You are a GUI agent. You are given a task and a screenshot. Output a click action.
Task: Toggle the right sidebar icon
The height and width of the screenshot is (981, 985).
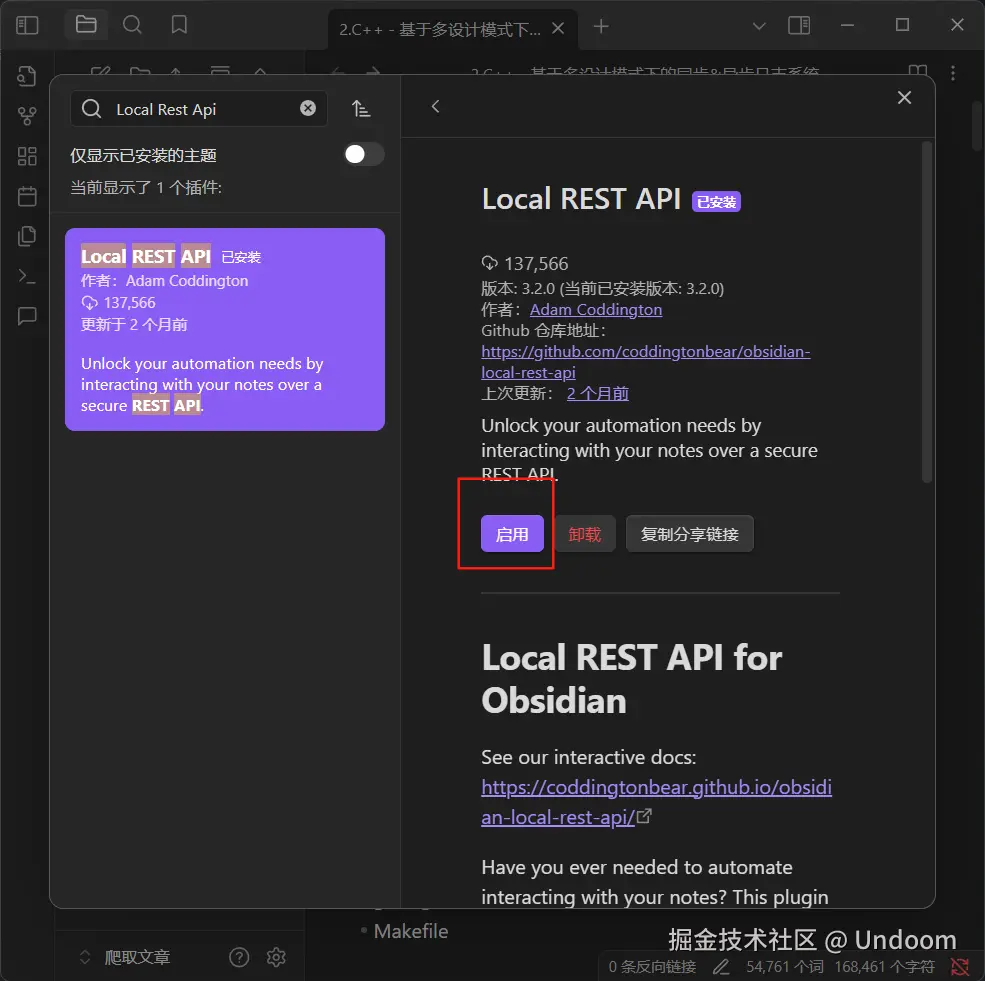pyautogui.click(x=799, y=25)
